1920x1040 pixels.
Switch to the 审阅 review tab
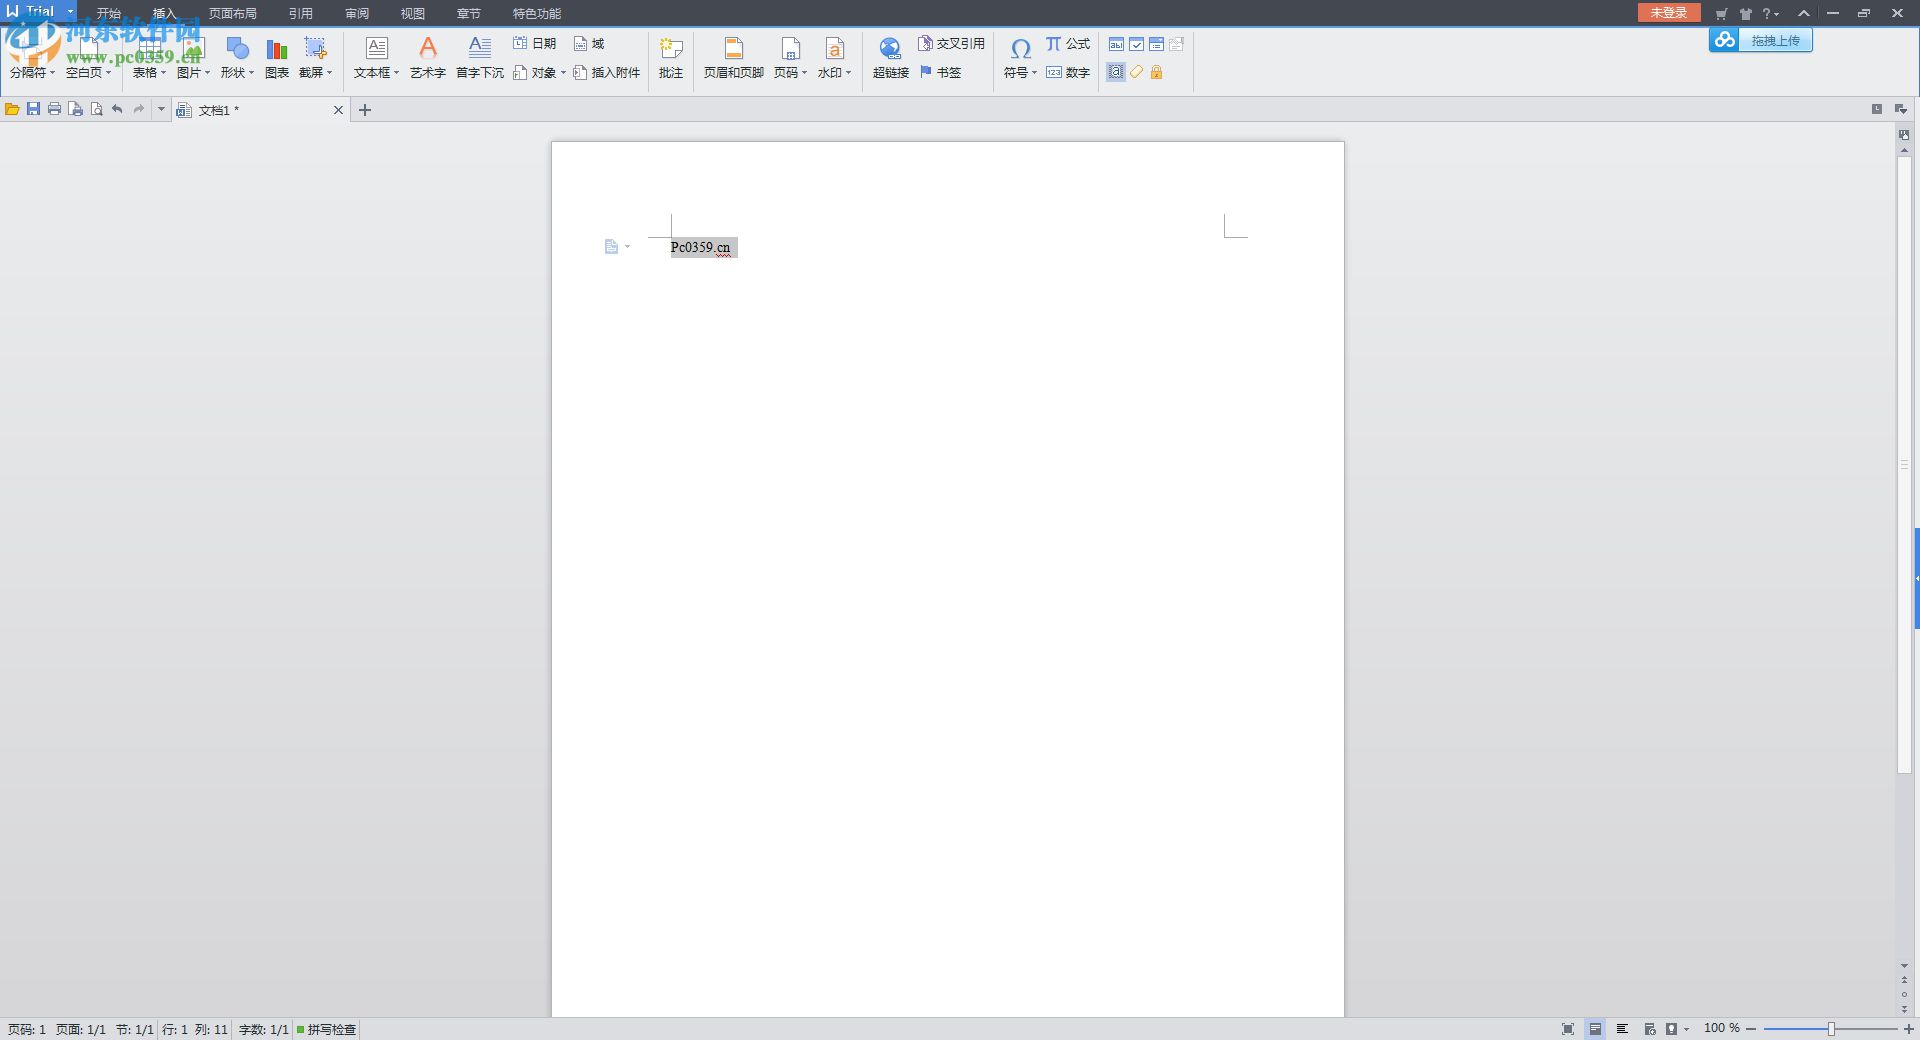point(357,13)
